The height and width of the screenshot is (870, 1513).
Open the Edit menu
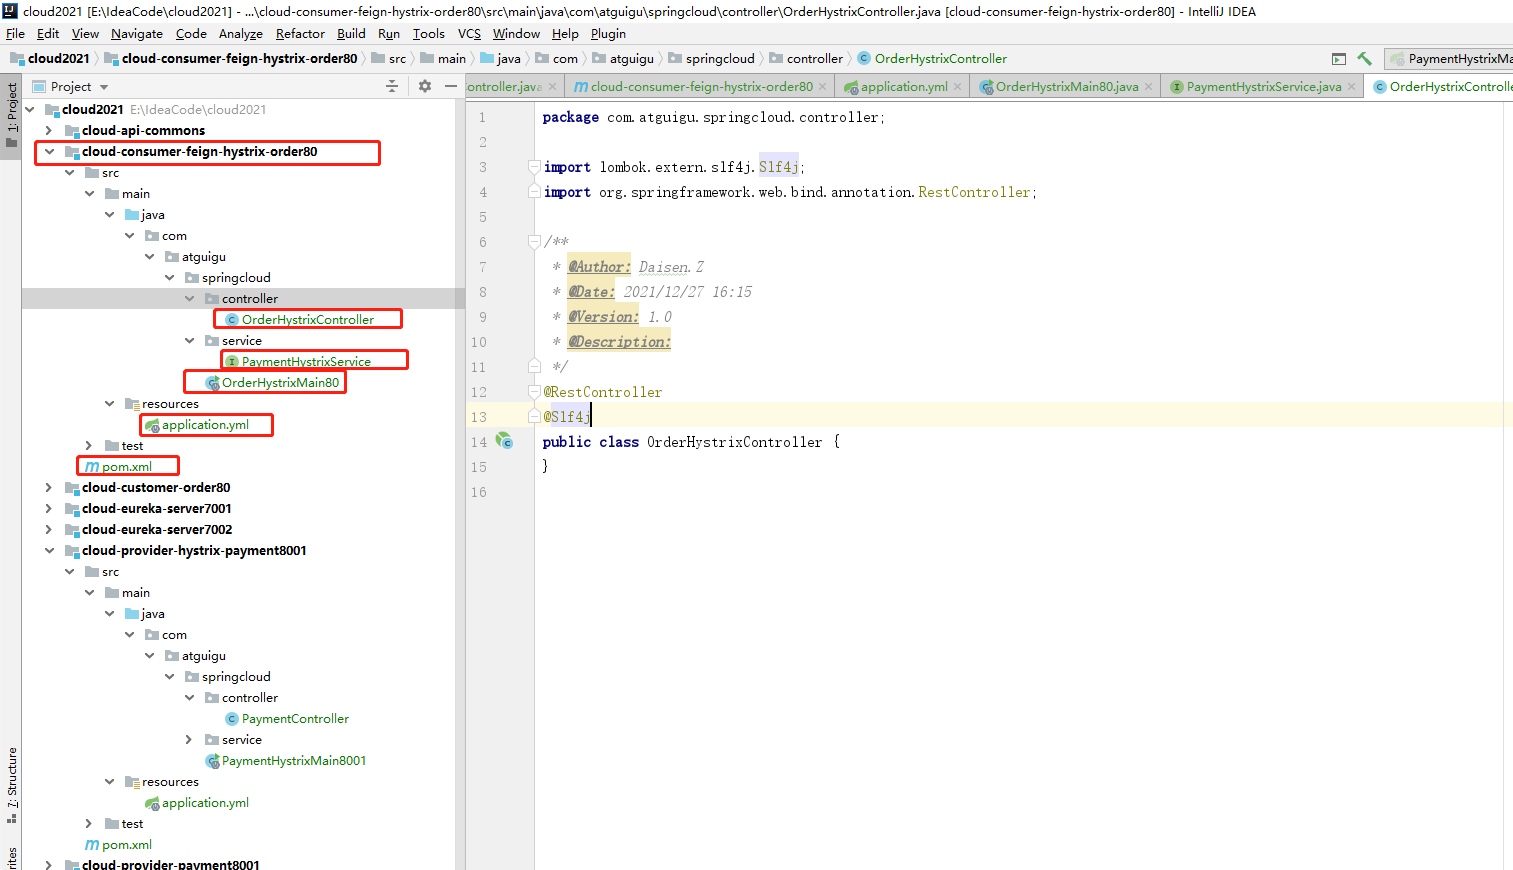pos(48,34)
